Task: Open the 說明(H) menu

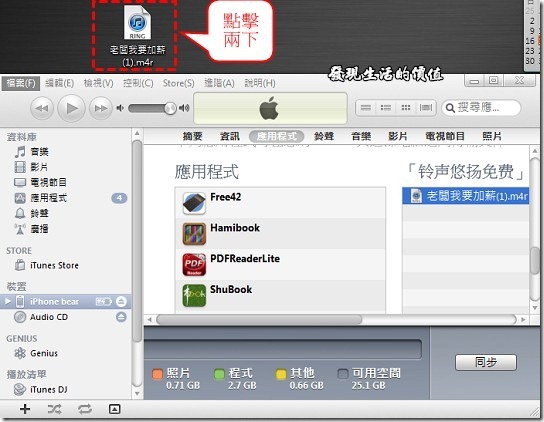Action: [x=260, y=83]
